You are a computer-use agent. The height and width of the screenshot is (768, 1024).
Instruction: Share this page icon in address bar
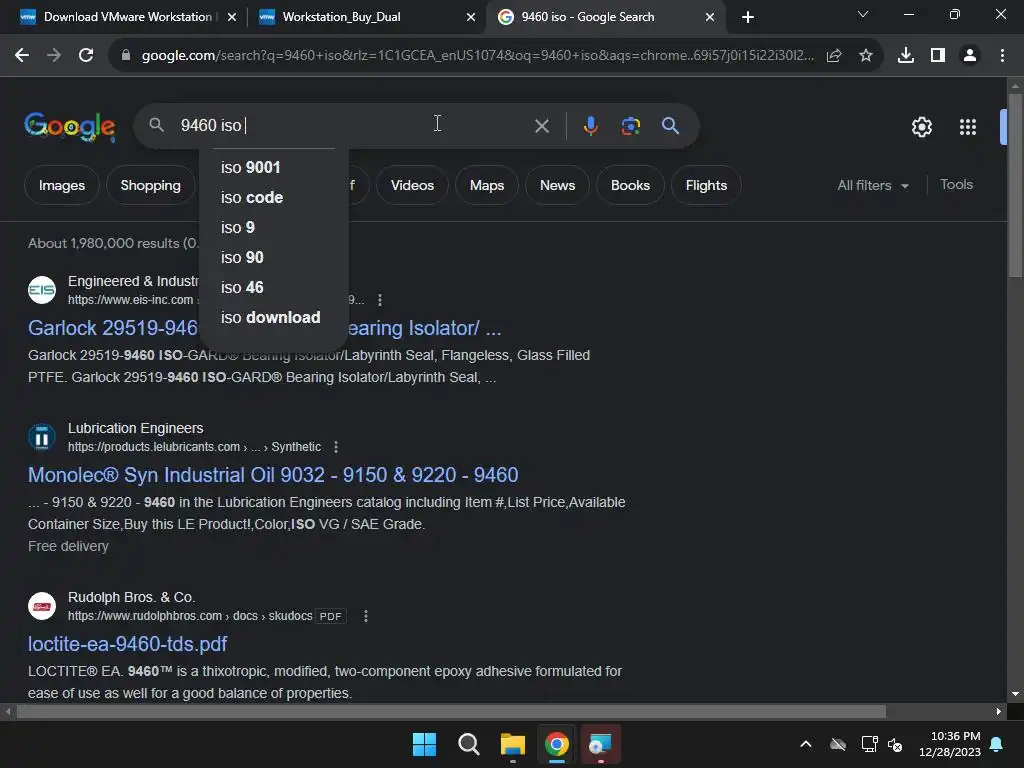point(834,56)
